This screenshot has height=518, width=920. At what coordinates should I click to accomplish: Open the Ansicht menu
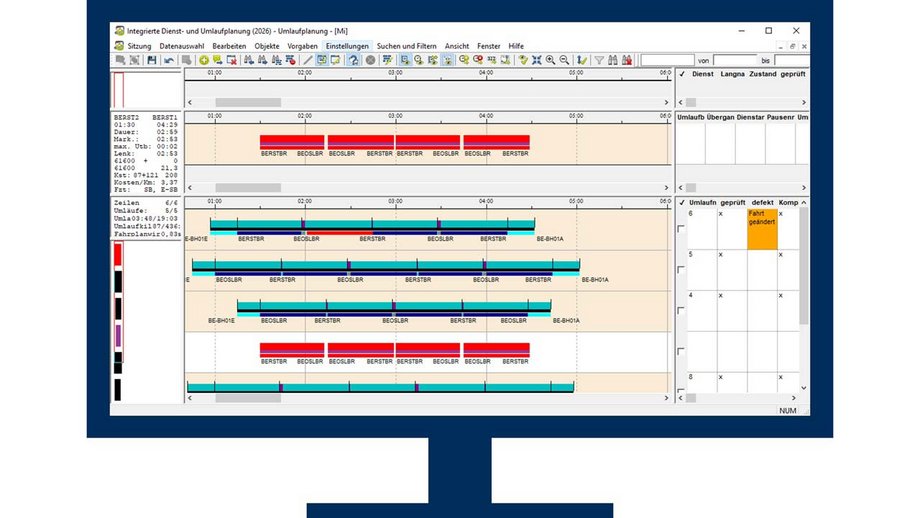(456, 46)
